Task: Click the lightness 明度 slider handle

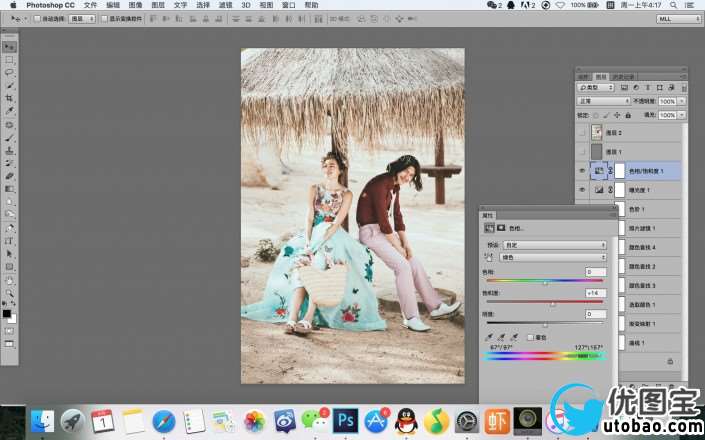Action: point(545,325)
